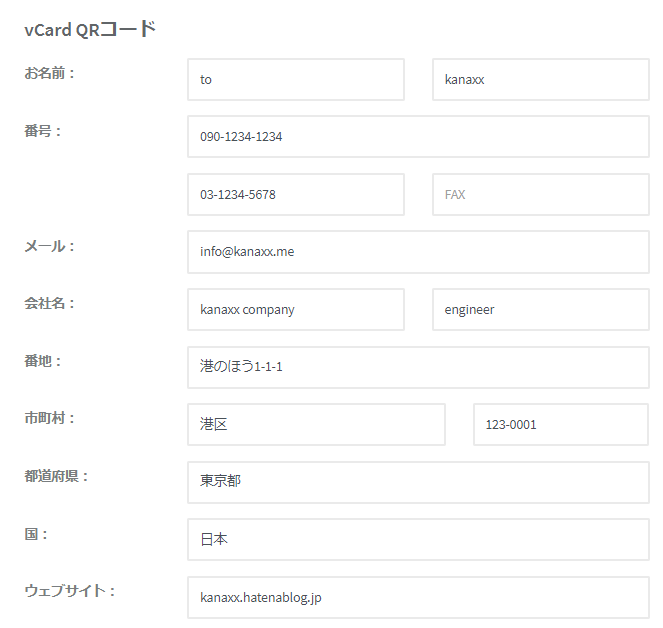Click the country field containing 日本
The height and width of the screenshot is (628, 663).
coord(419,540)
